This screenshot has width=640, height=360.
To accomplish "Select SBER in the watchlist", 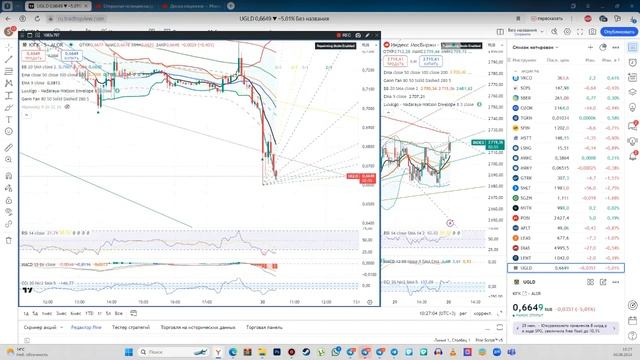I will [566, 98].
